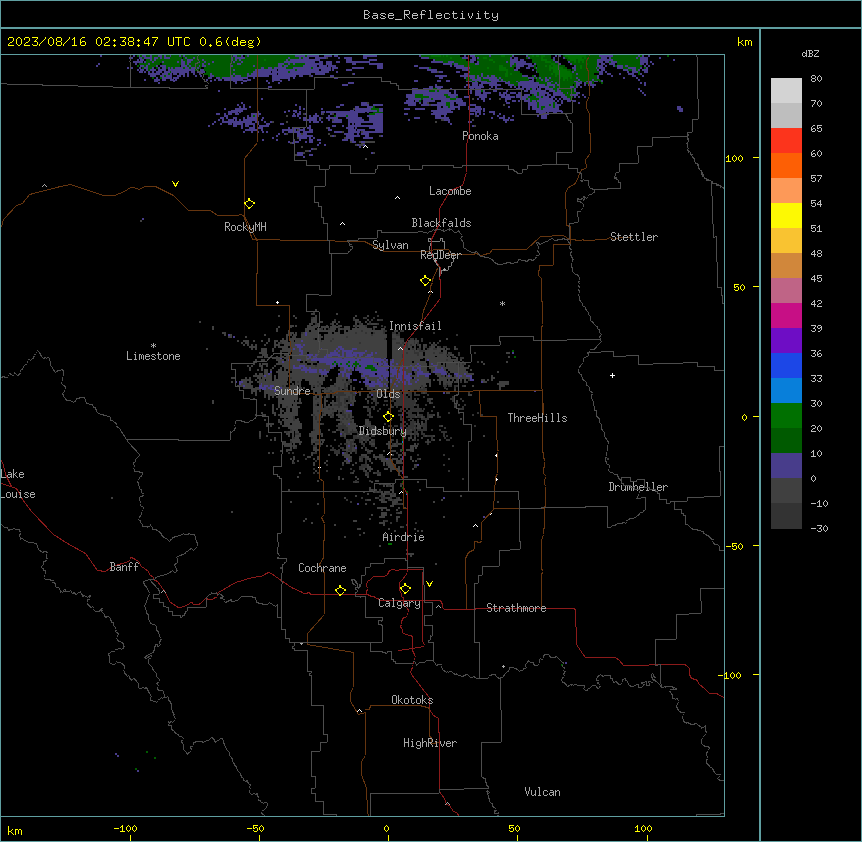Click the km unit label at top right
The image size is (862, 842).
pyautogui.click(x=745, y=42)
